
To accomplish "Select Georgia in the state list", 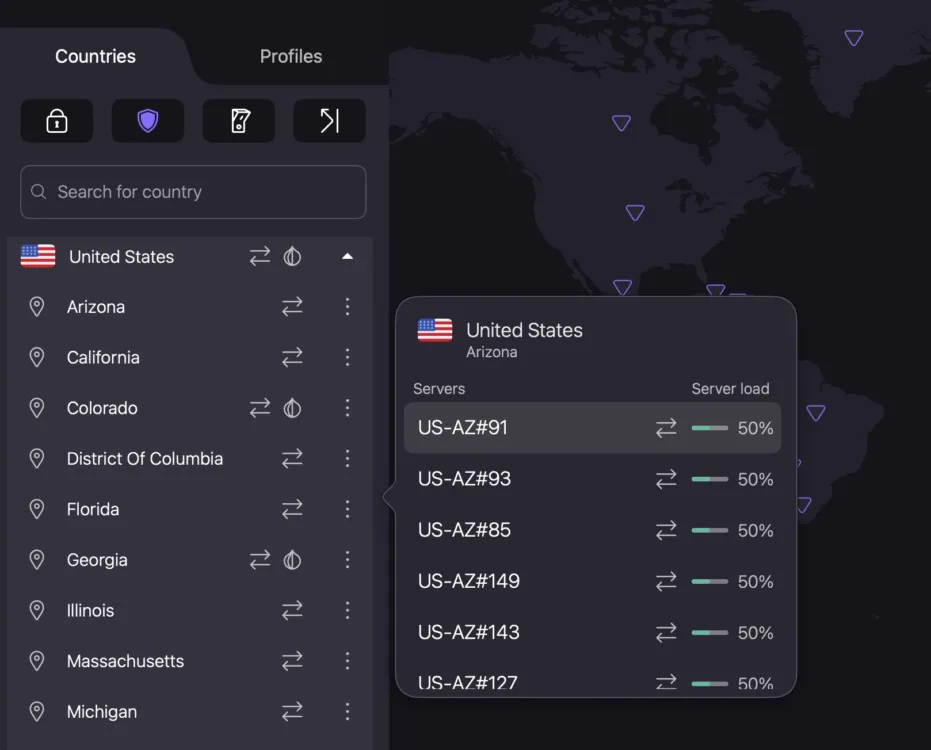I will click(97, 560).
